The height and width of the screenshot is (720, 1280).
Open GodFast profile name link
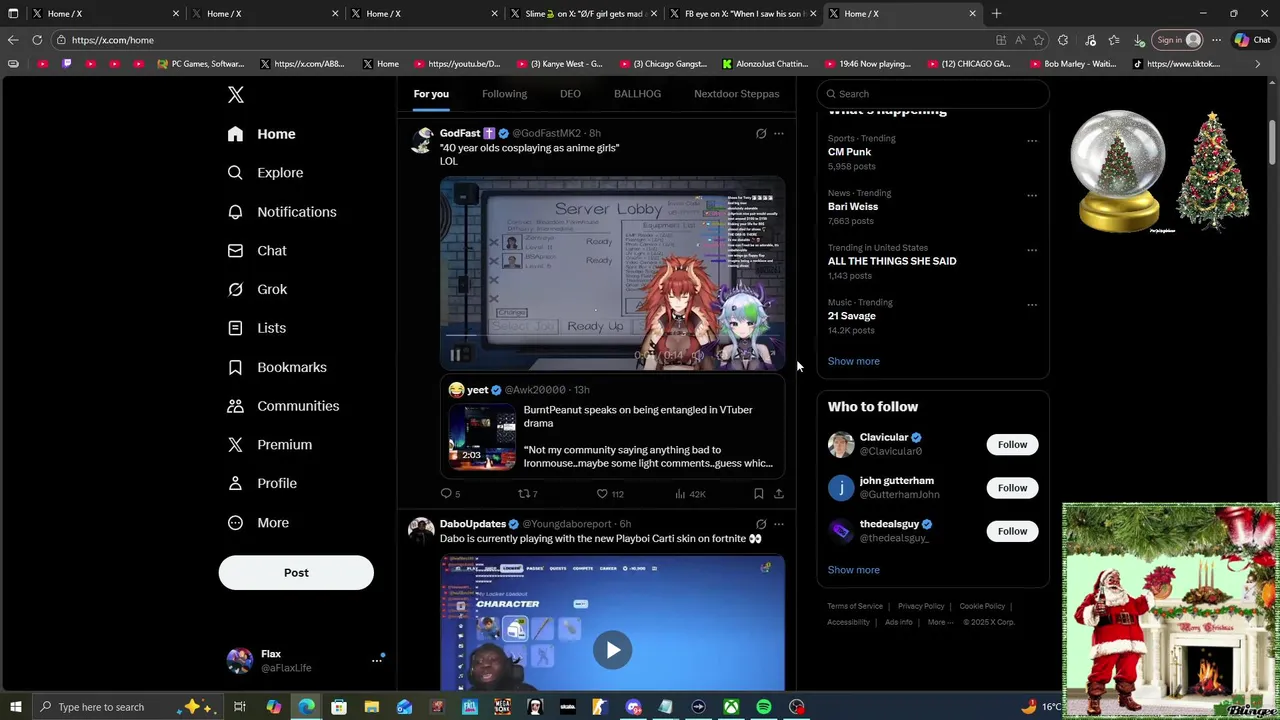(460, 134)
